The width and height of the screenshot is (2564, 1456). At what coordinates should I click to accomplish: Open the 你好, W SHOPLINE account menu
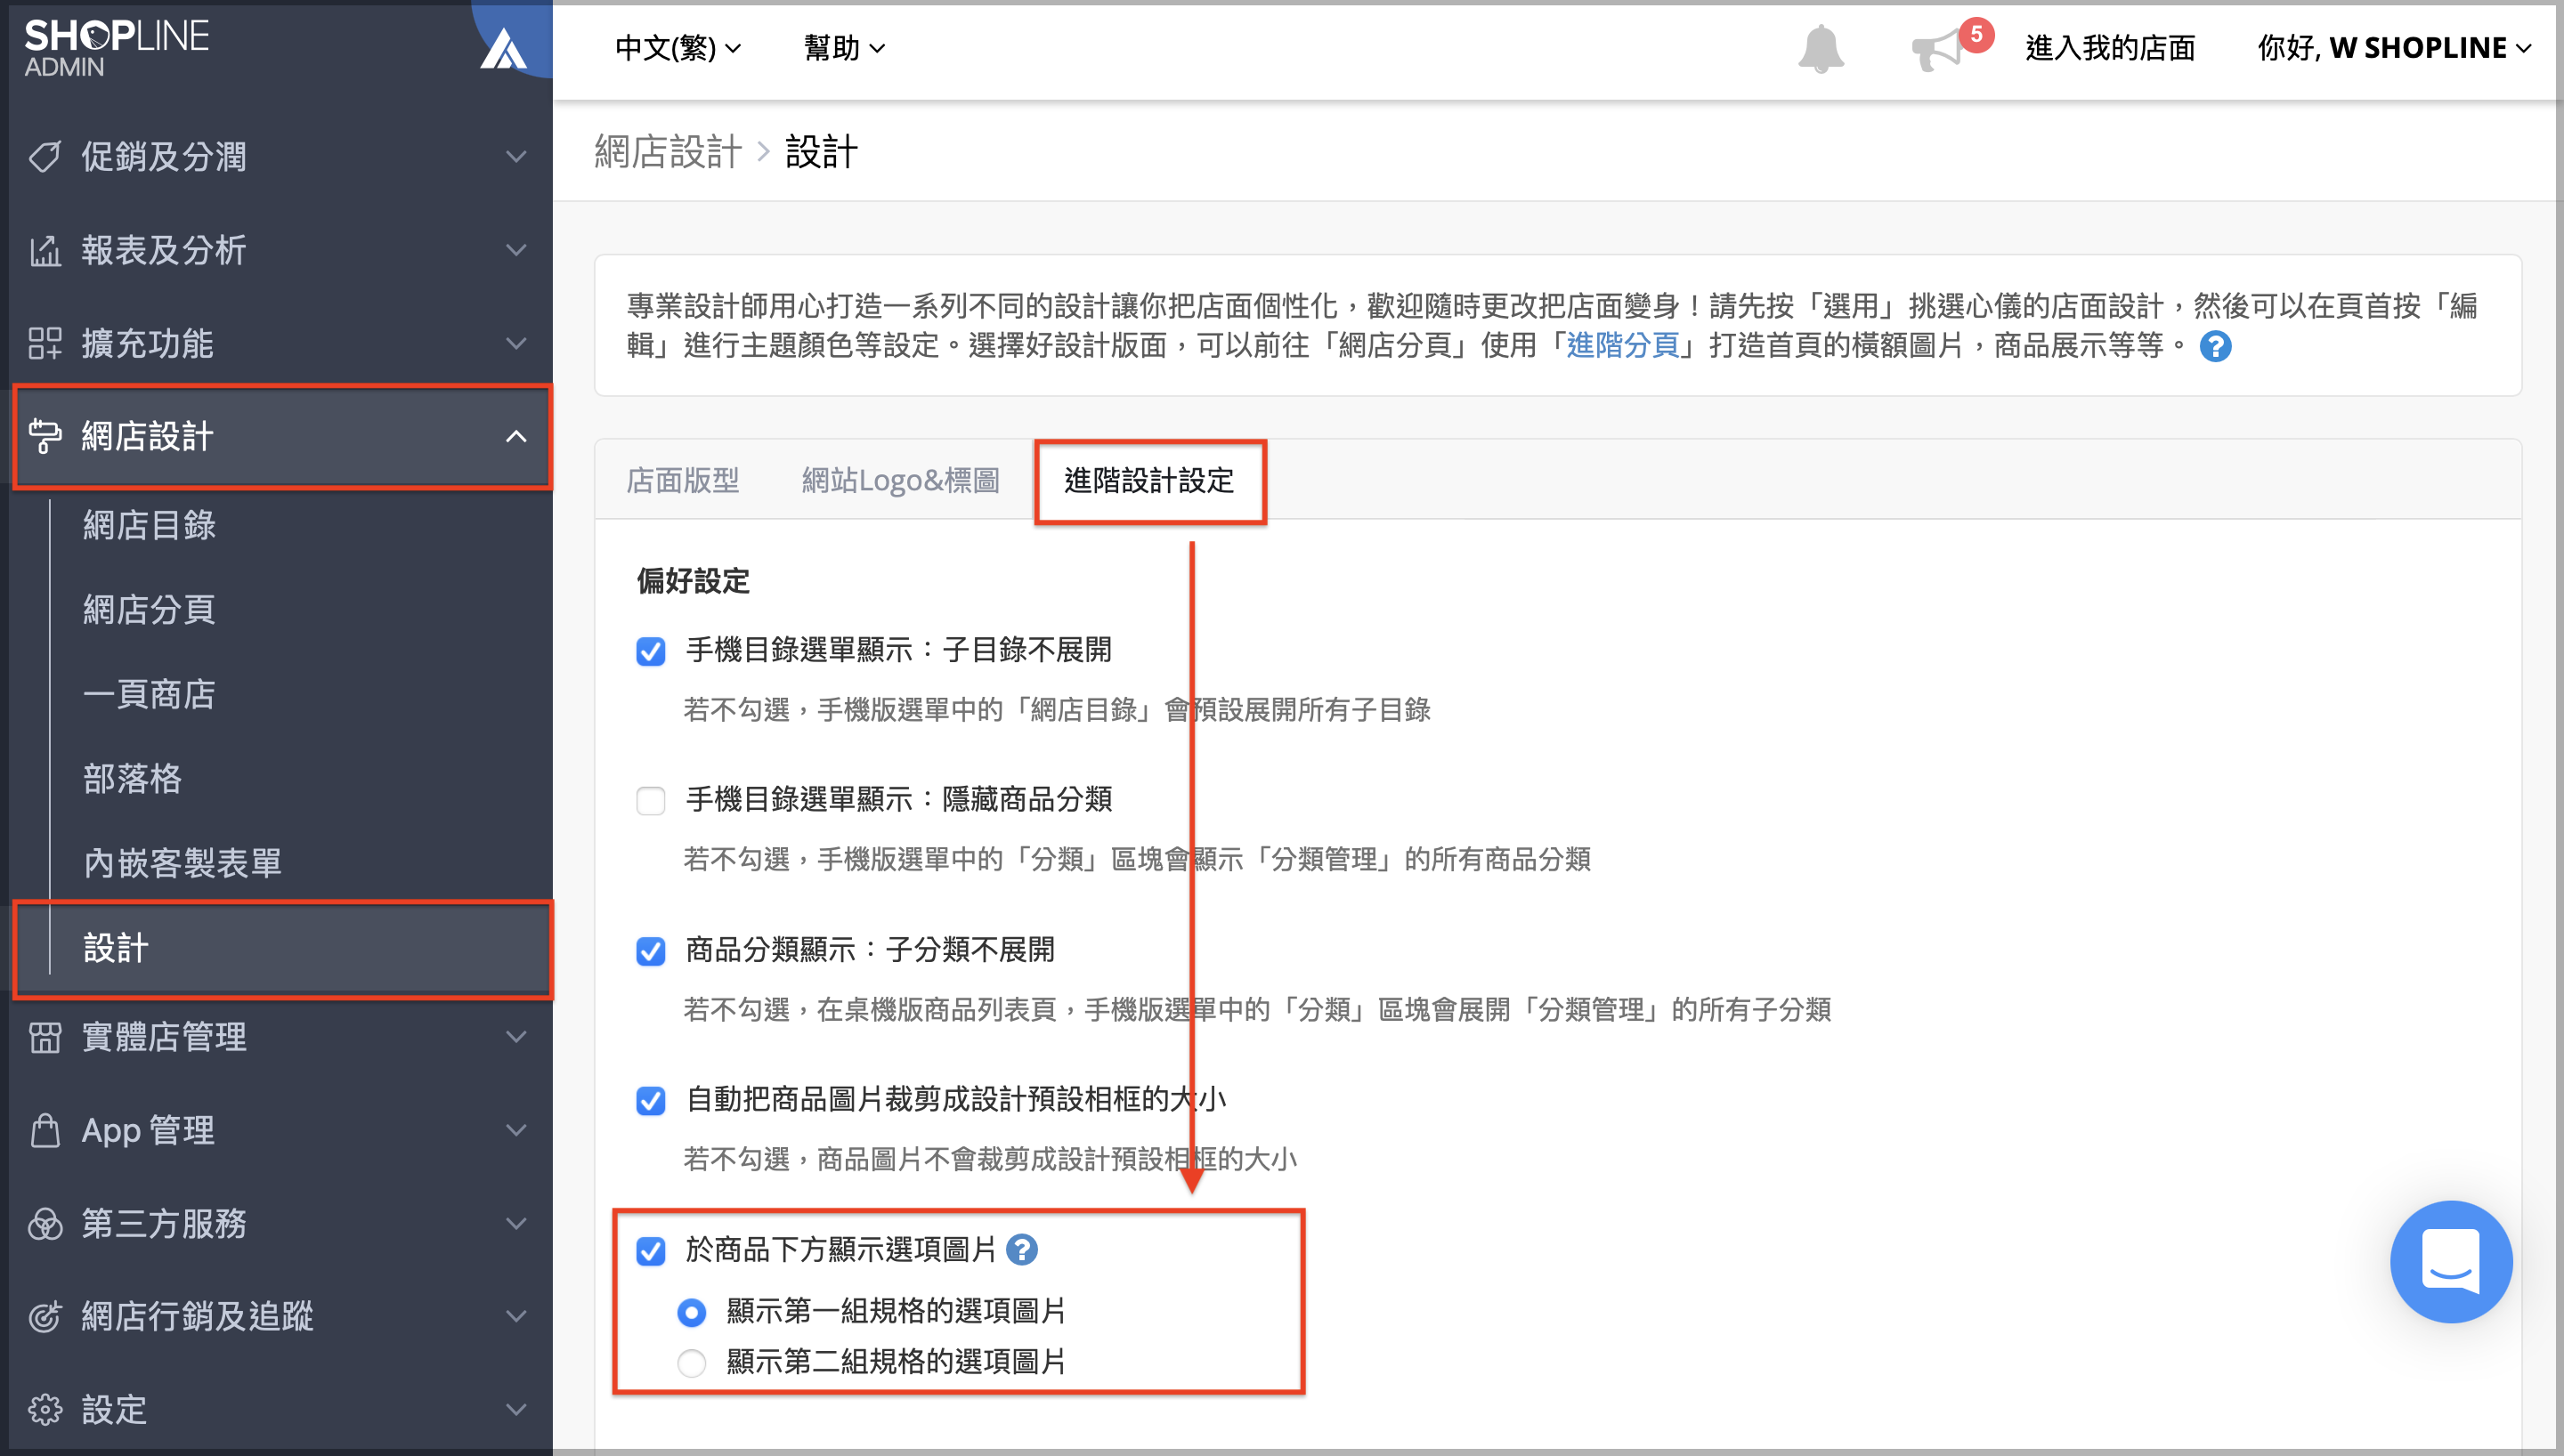(2393, 48)
